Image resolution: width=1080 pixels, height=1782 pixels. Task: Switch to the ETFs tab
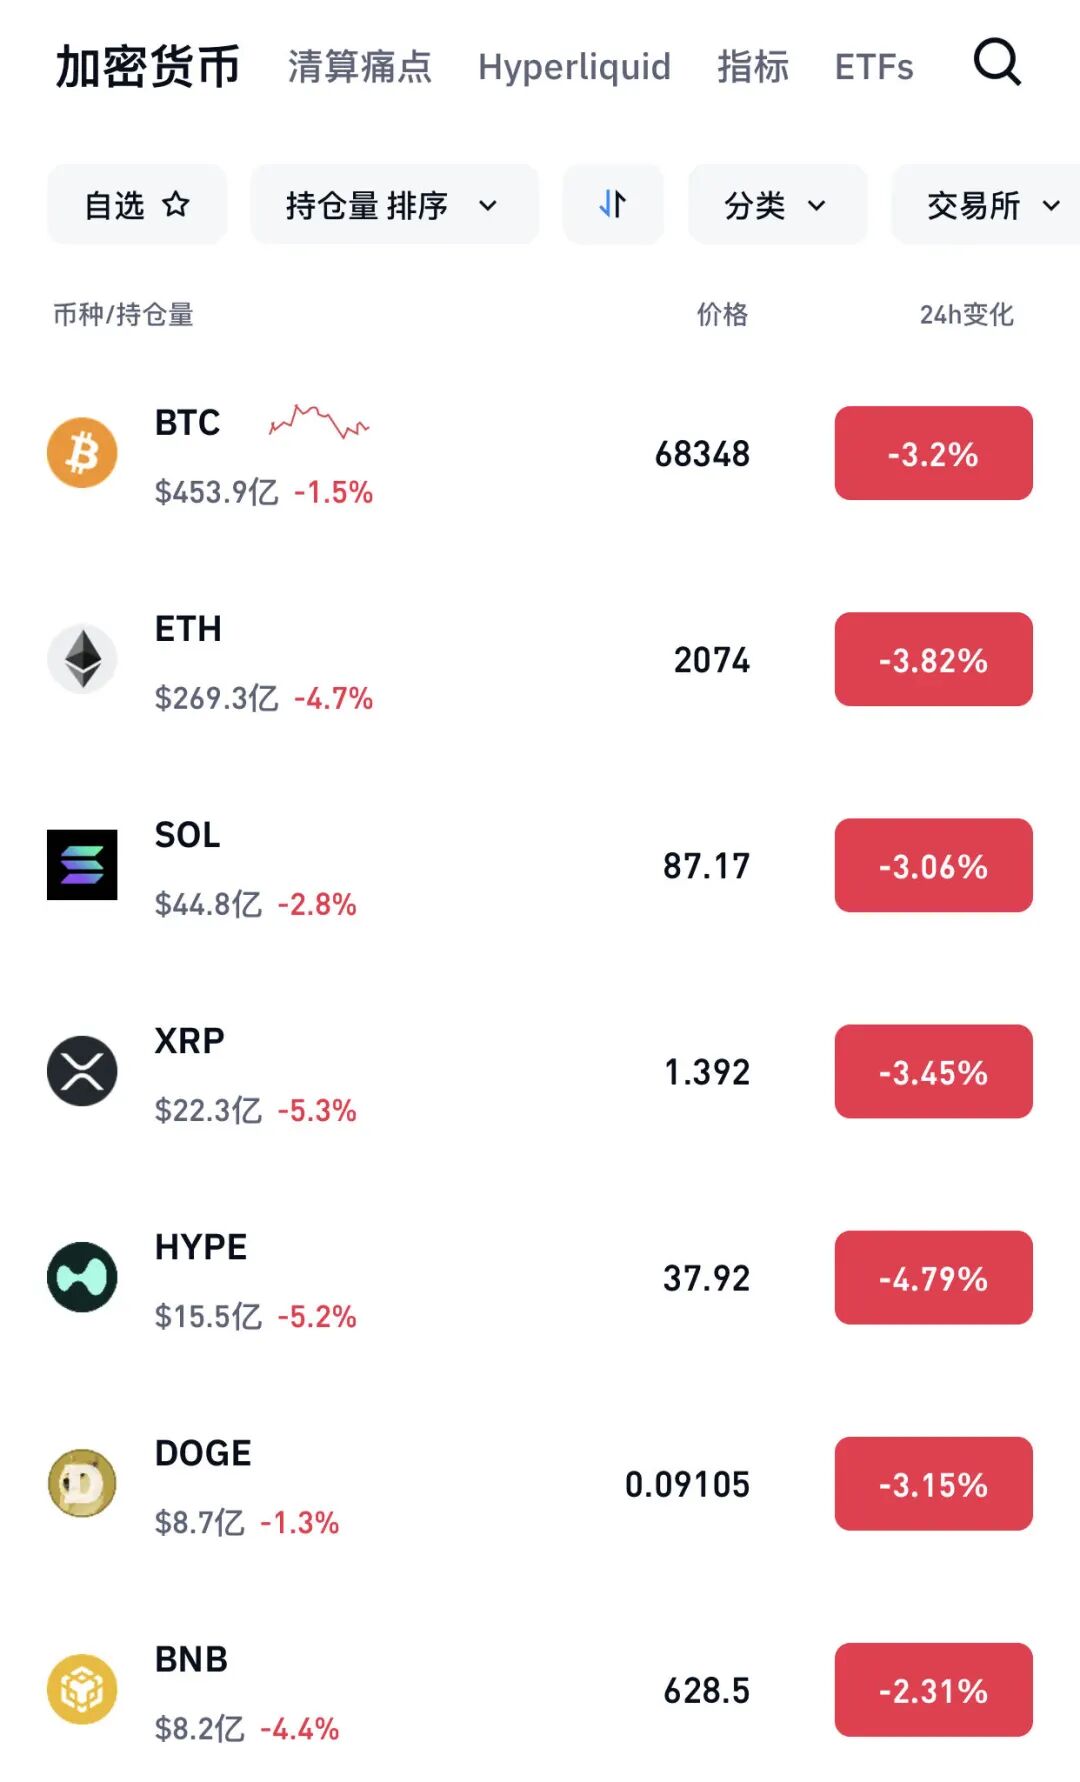pyautogui.click(x=874, y=67)
